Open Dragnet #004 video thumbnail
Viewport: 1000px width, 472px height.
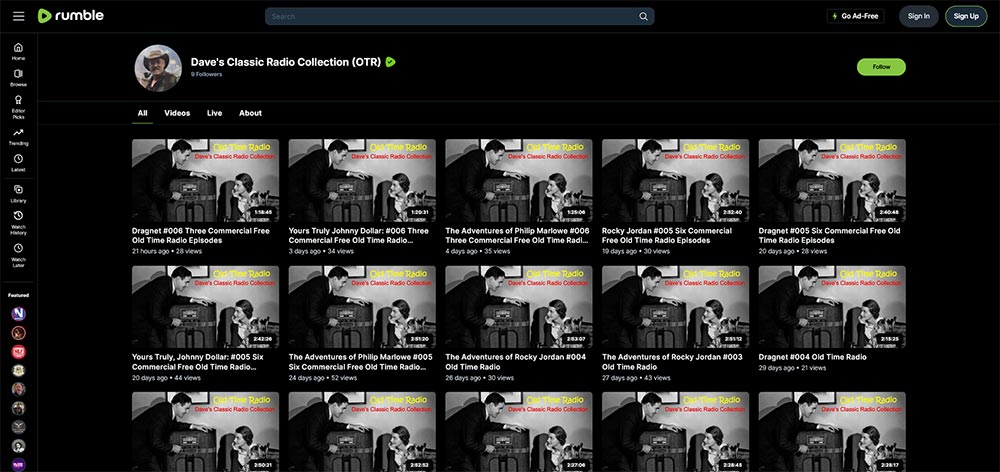[x=832, y=307]
